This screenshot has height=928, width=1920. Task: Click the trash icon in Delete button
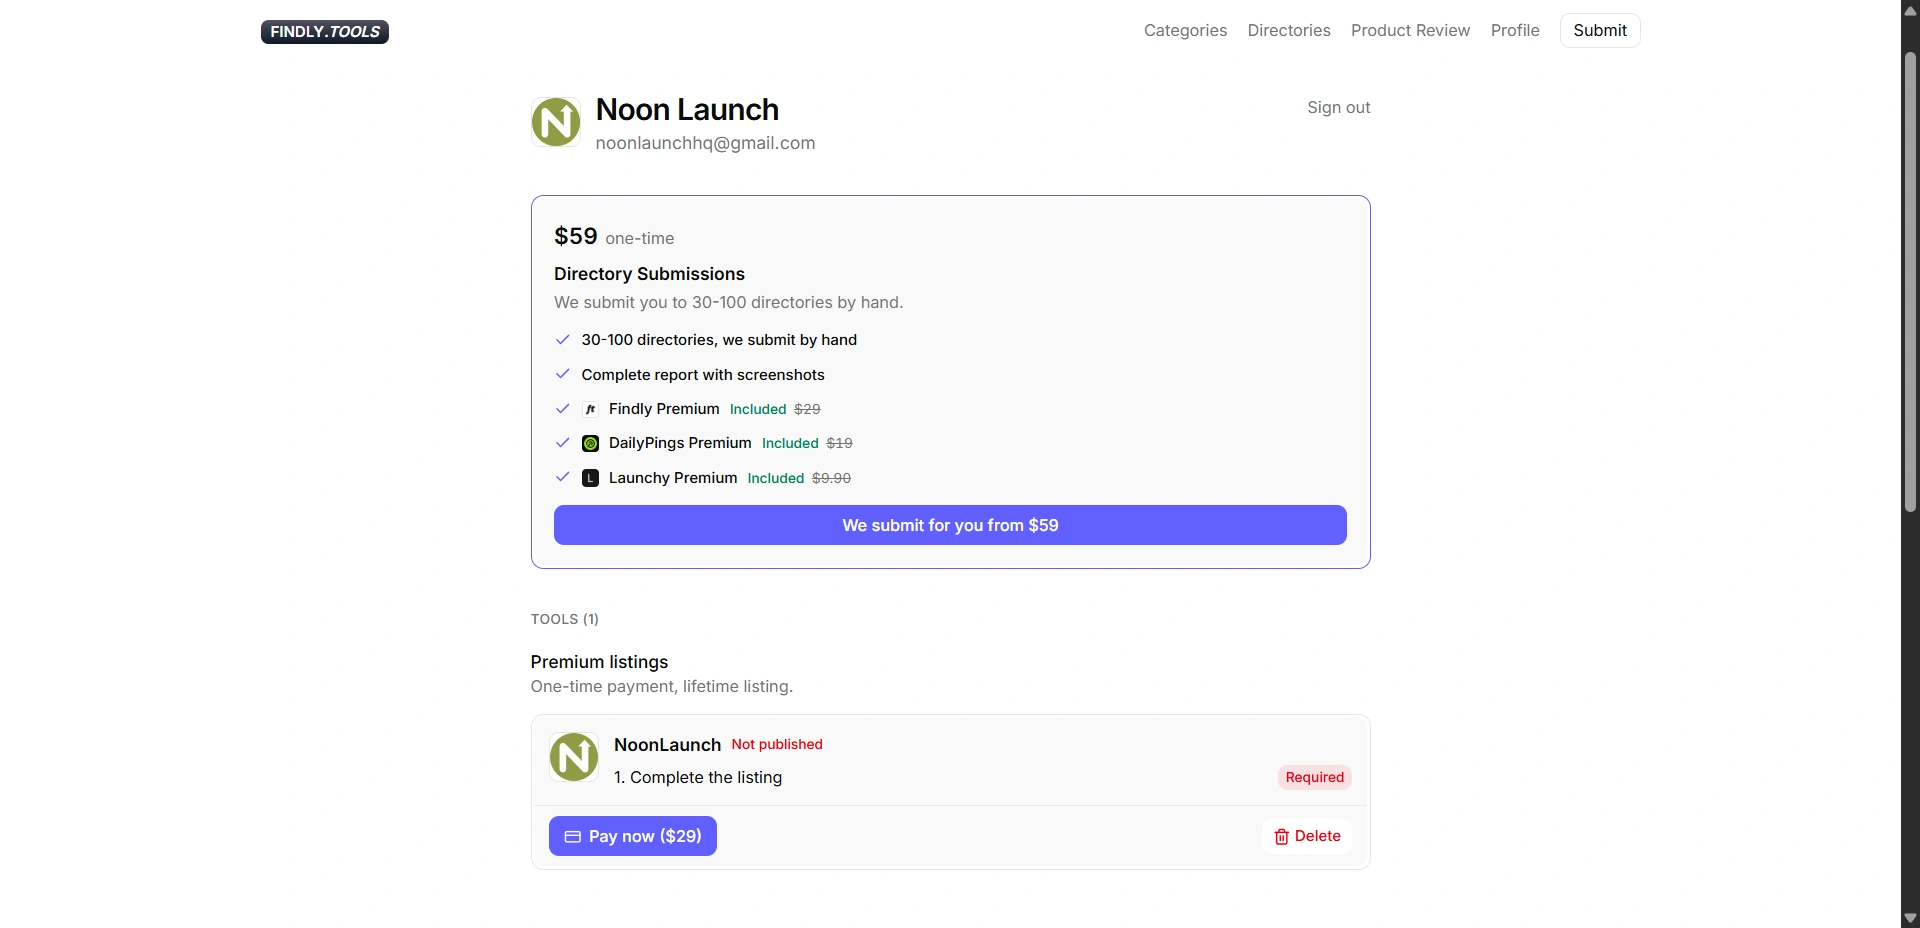(x=1282, y=837)
